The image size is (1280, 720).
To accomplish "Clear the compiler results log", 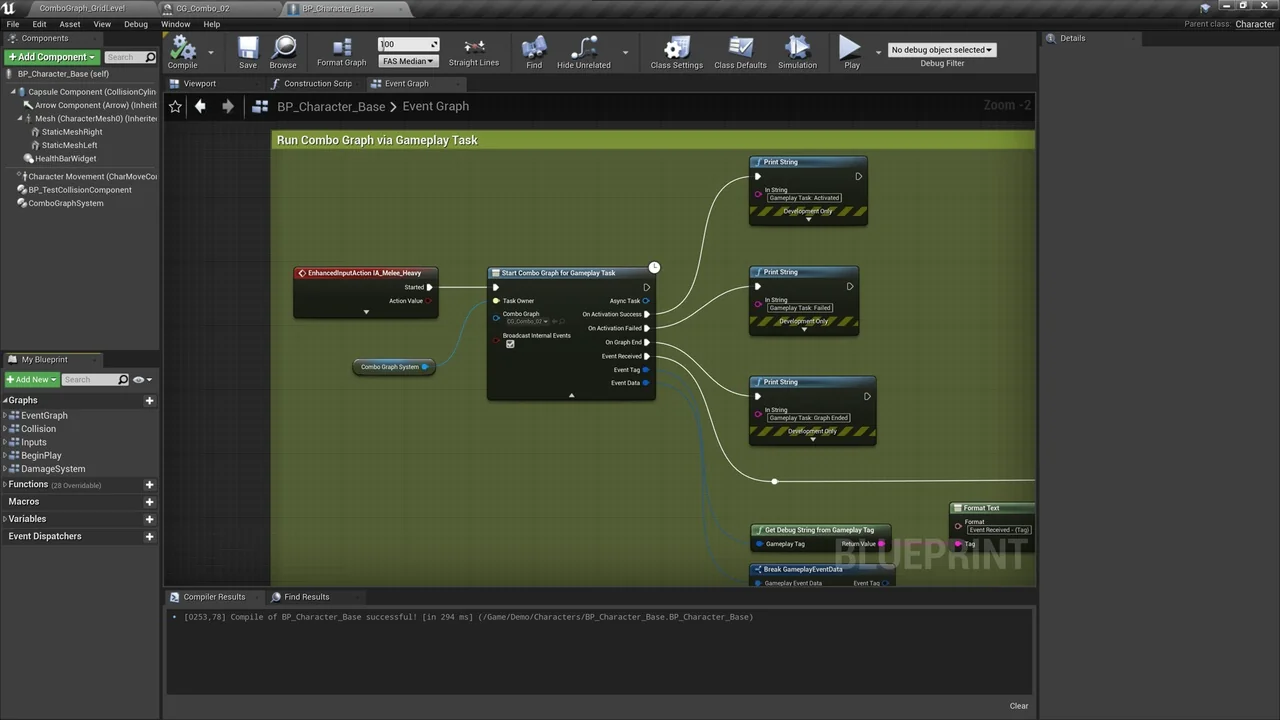I will point(1018,705).
